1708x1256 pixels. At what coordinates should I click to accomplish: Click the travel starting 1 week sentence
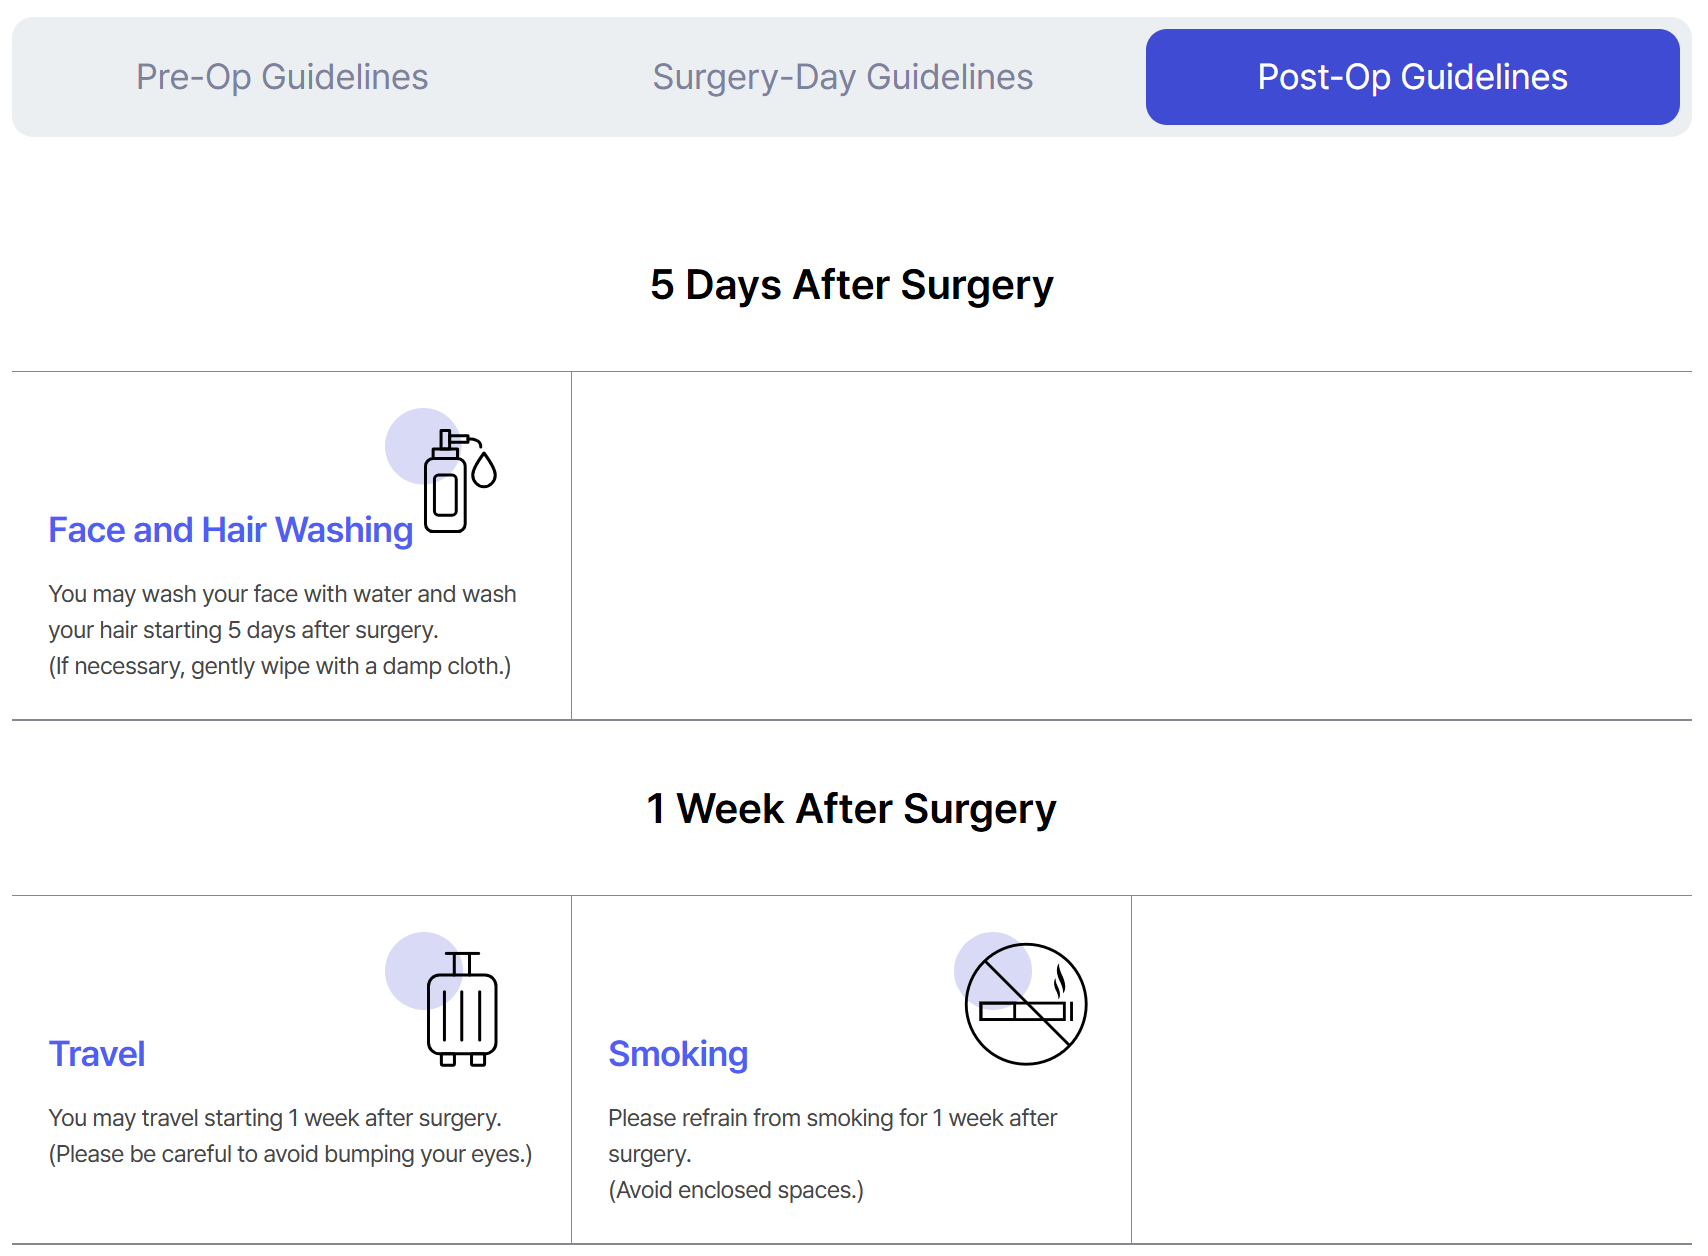(x=275, y=1118)
